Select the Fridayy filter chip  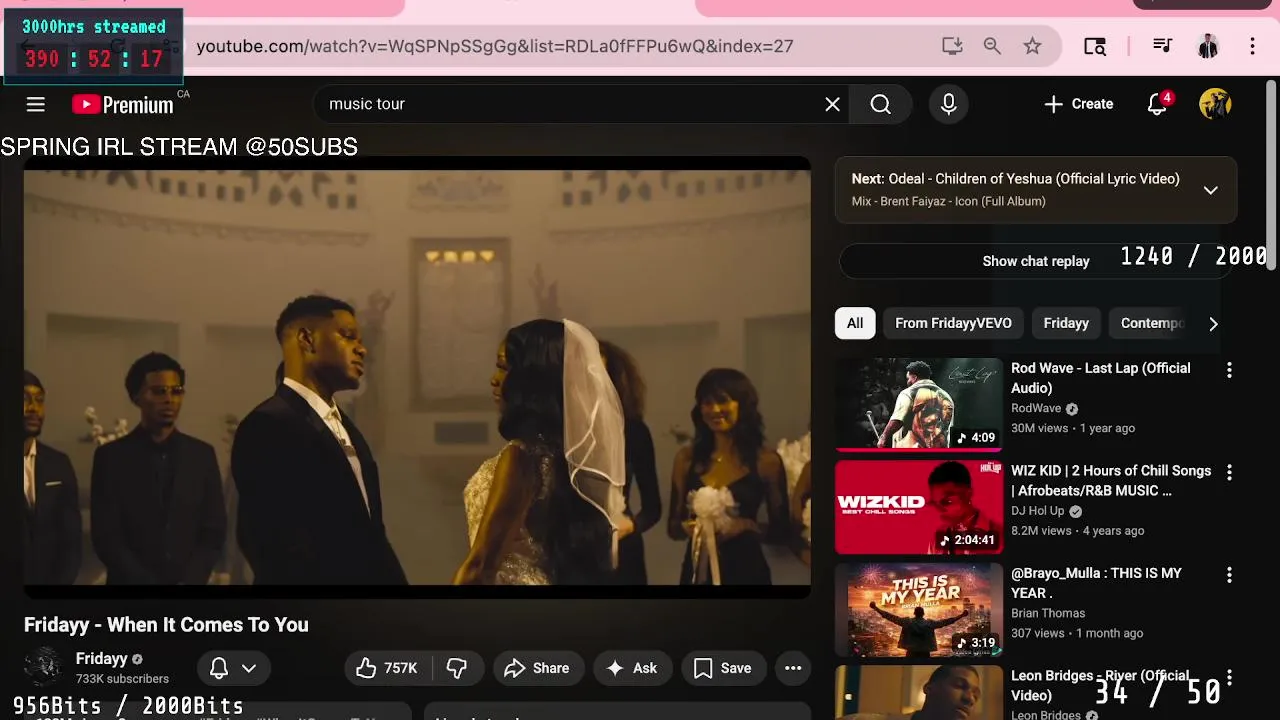pos(1066,323)
